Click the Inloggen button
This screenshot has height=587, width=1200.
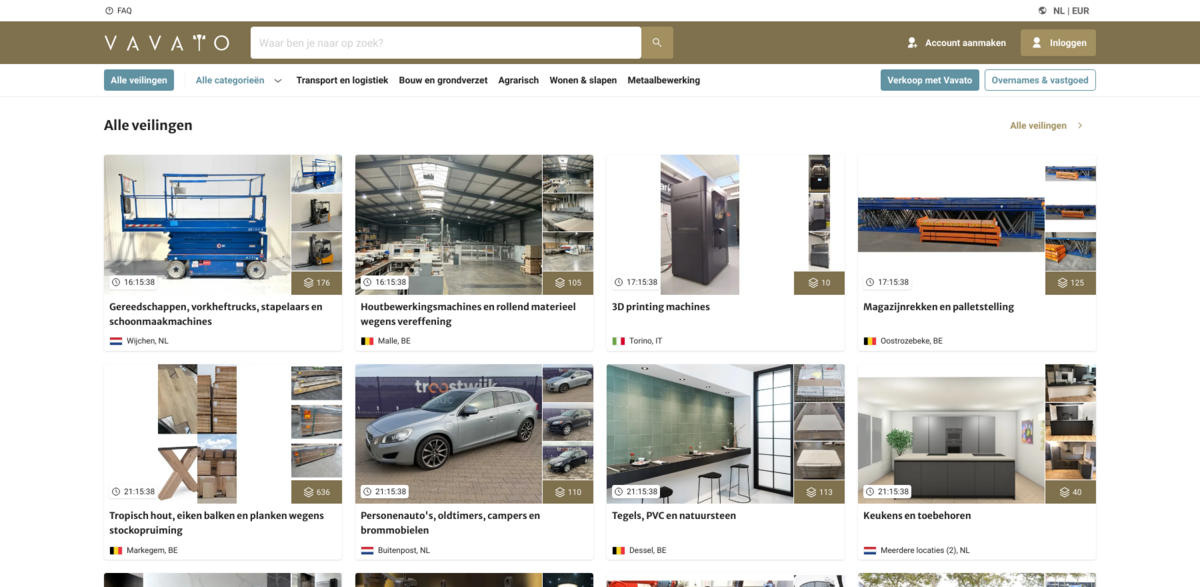click(1057, 43)
